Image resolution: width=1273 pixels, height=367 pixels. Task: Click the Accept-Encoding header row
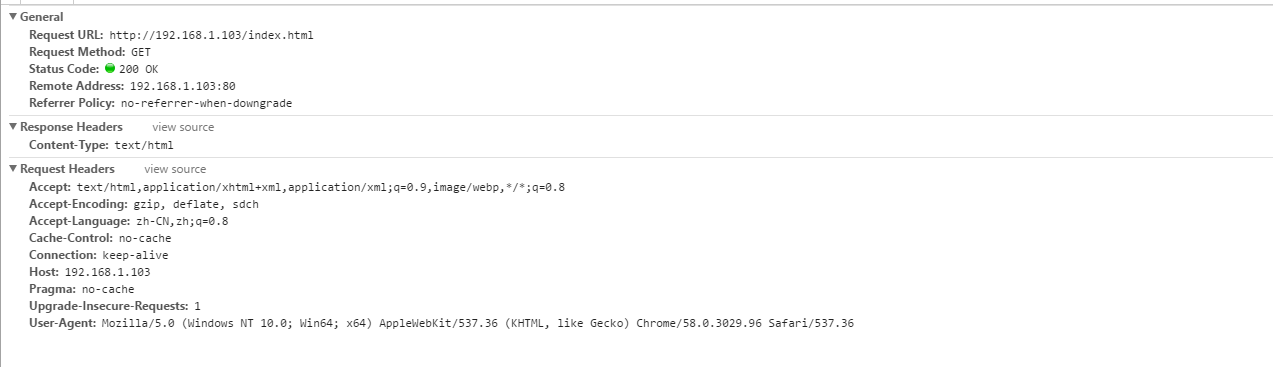[x=144, y=204]
